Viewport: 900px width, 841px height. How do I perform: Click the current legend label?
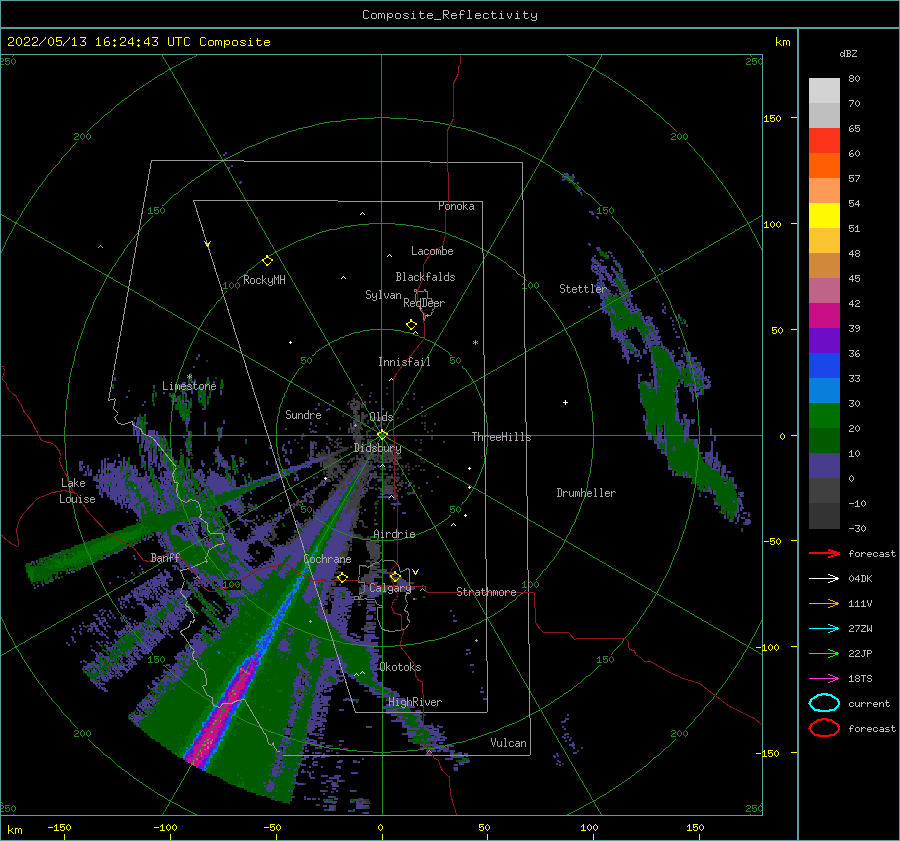(x=869, y=703)
